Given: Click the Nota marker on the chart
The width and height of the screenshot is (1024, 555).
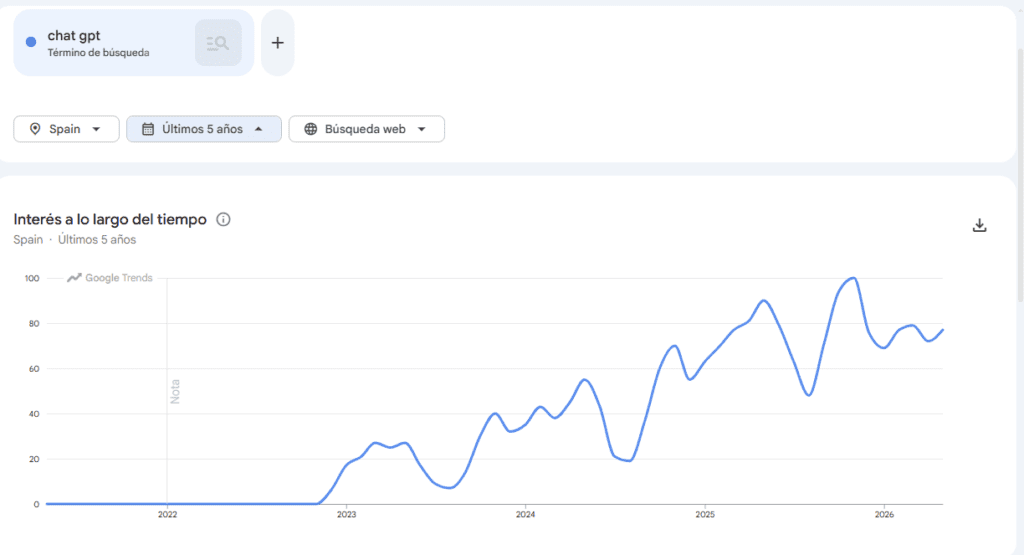Looking at the screenshot, I should click(x=175, y=391).
